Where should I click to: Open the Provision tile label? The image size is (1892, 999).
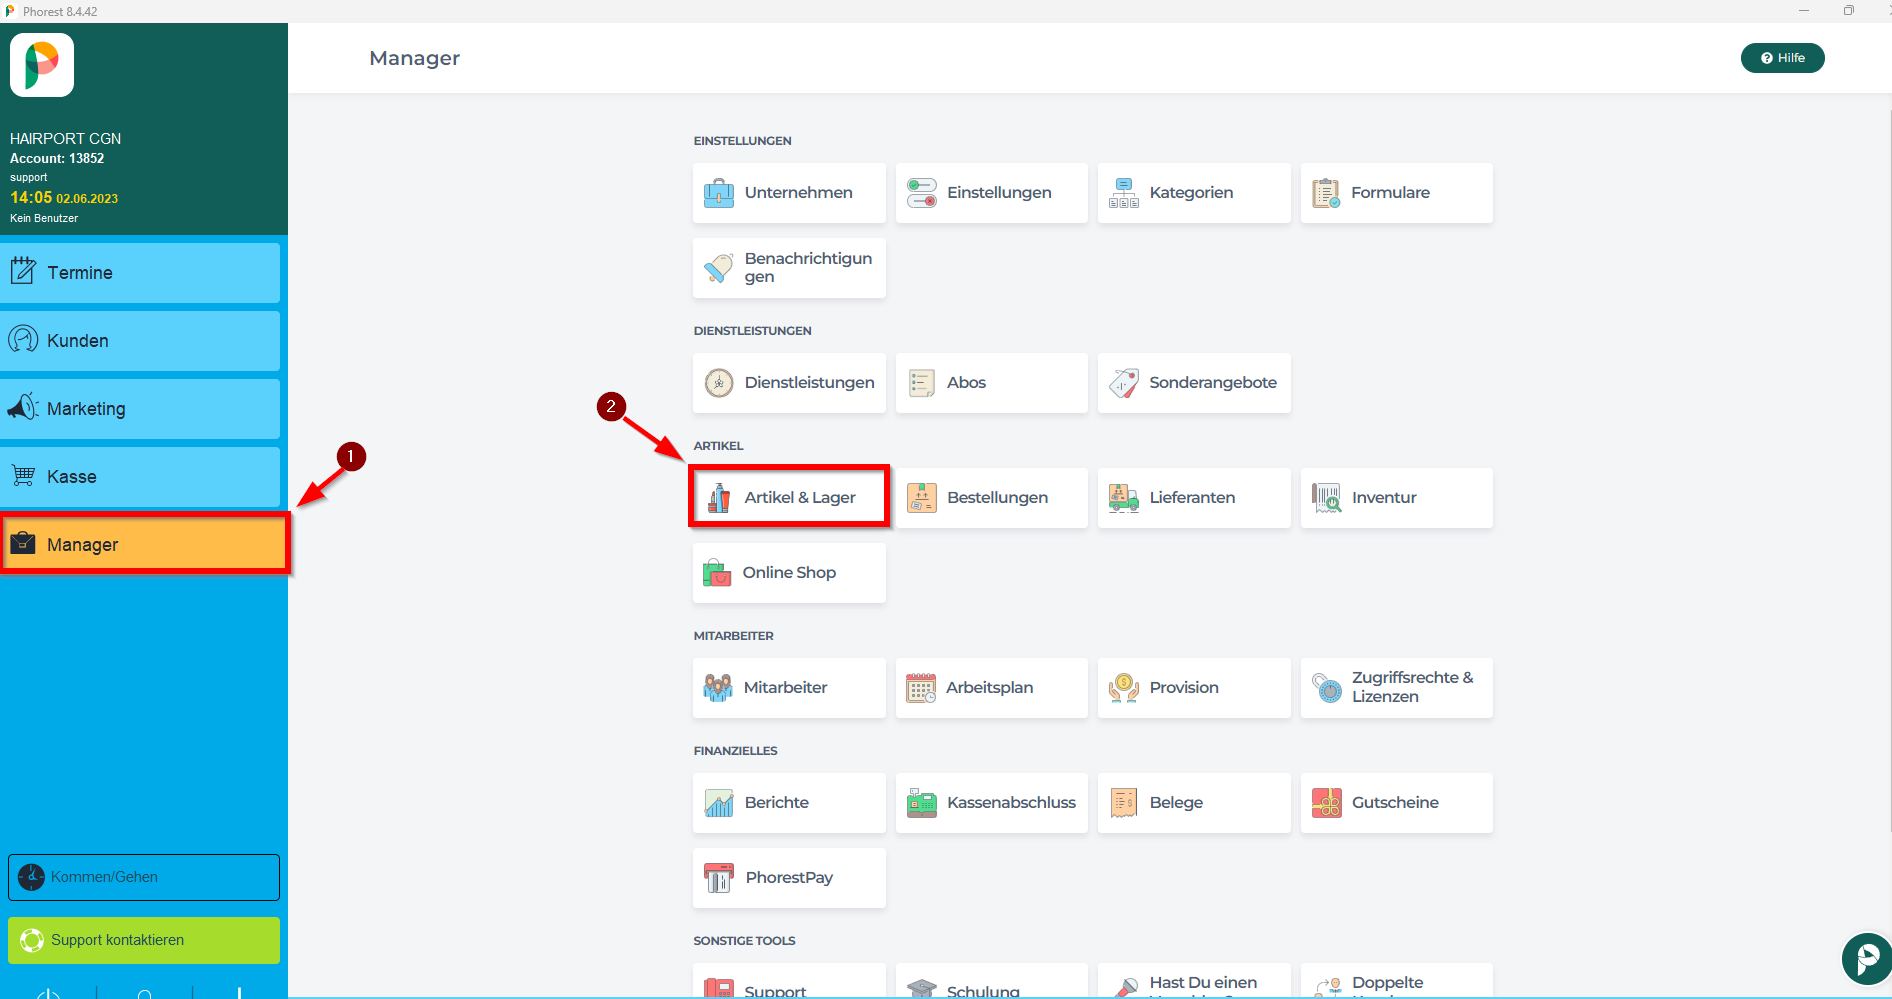point(1184,688)
